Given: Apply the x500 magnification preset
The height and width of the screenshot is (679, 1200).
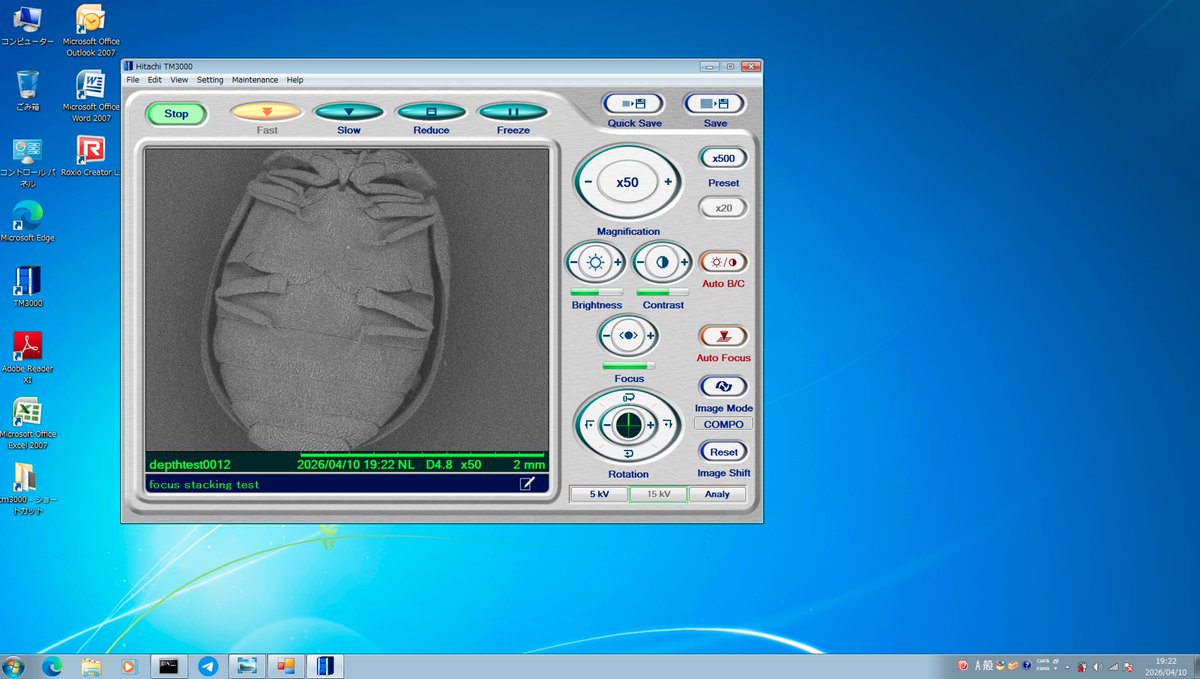Looking at the screenshot, I should pyautogui.click(x=723, y=158).
